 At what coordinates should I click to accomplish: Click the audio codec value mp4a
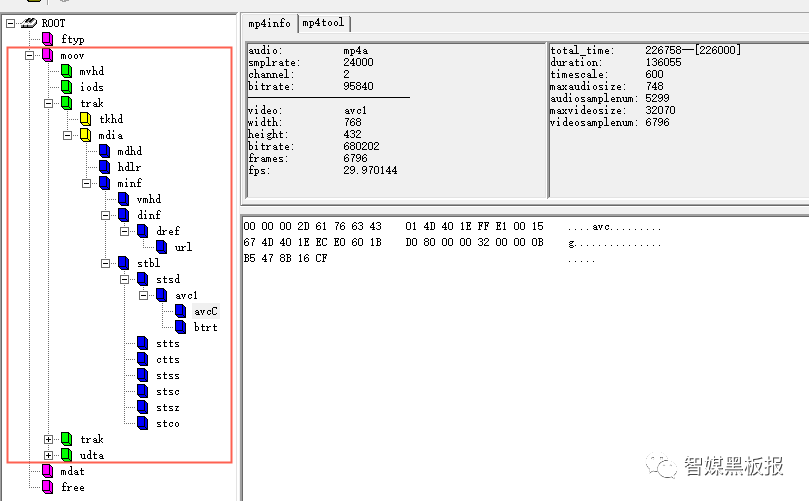[x=356, y=51]
